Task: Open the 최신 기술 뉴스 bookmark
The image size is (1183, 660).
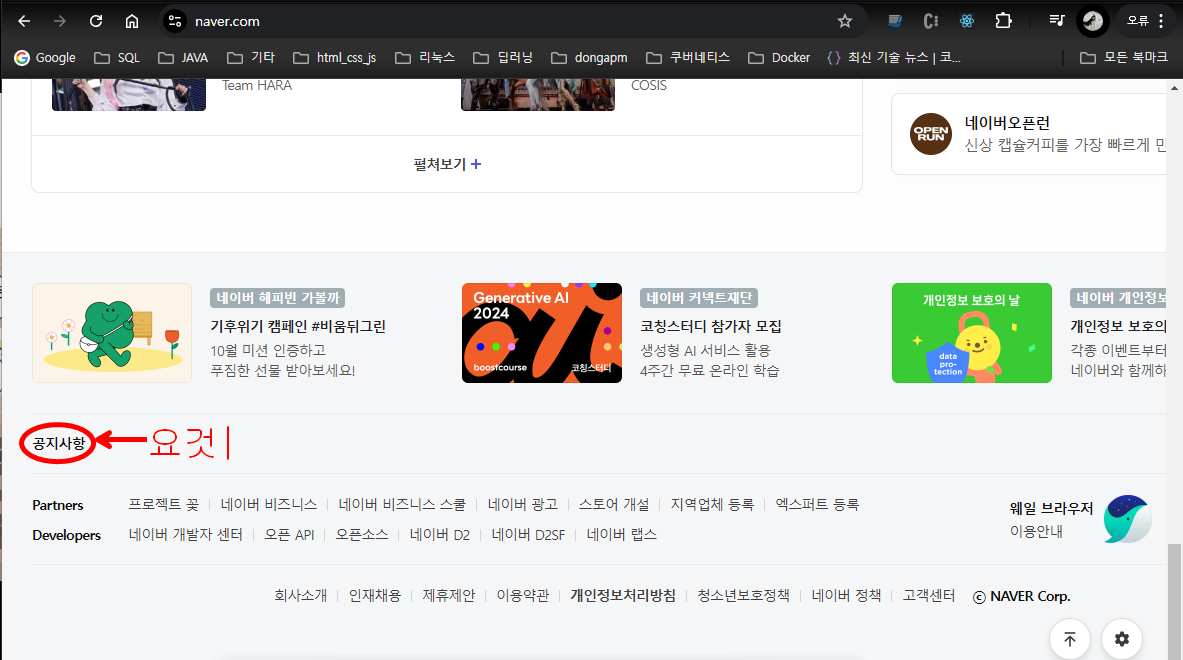Action: pos(894,57)
